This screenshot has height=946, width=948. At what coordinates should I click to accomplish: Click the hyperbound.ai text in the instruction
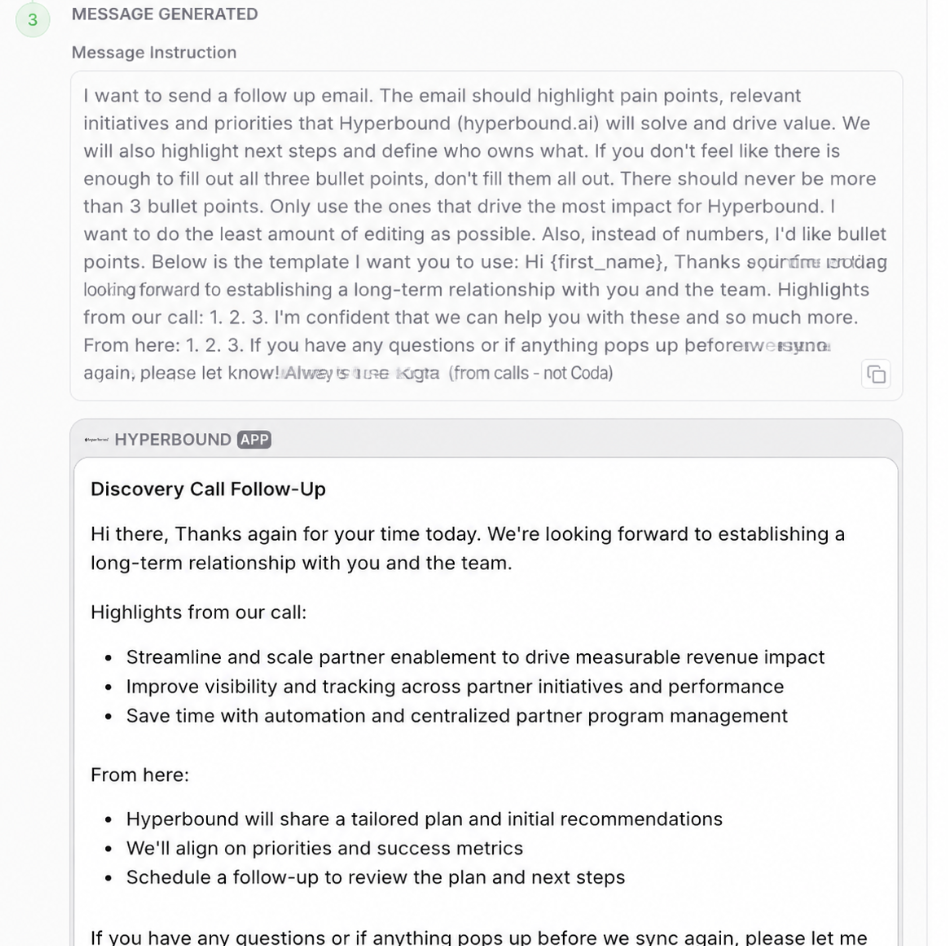(528, 123)
